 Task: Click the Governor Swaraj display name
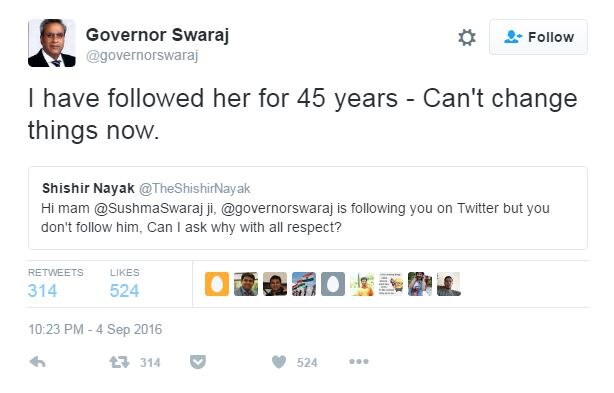(x=157, y=35)
